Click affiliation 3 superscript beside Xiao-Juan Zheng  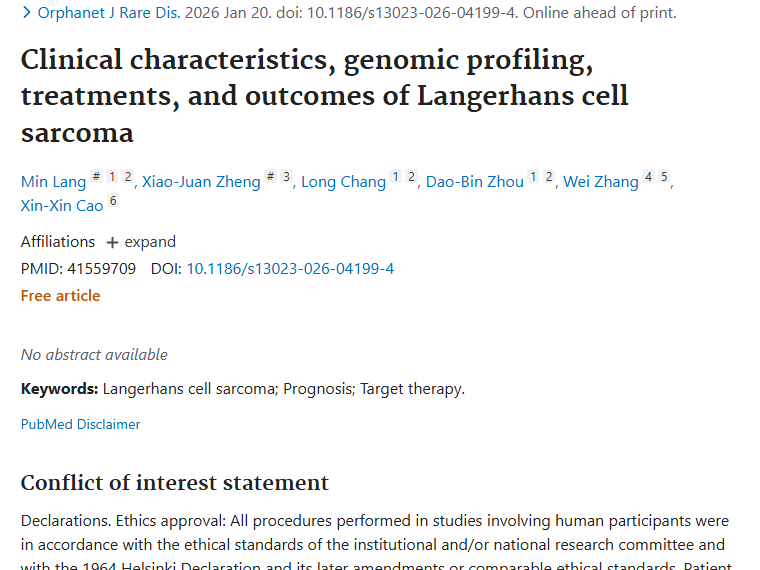tap(286, 177)
